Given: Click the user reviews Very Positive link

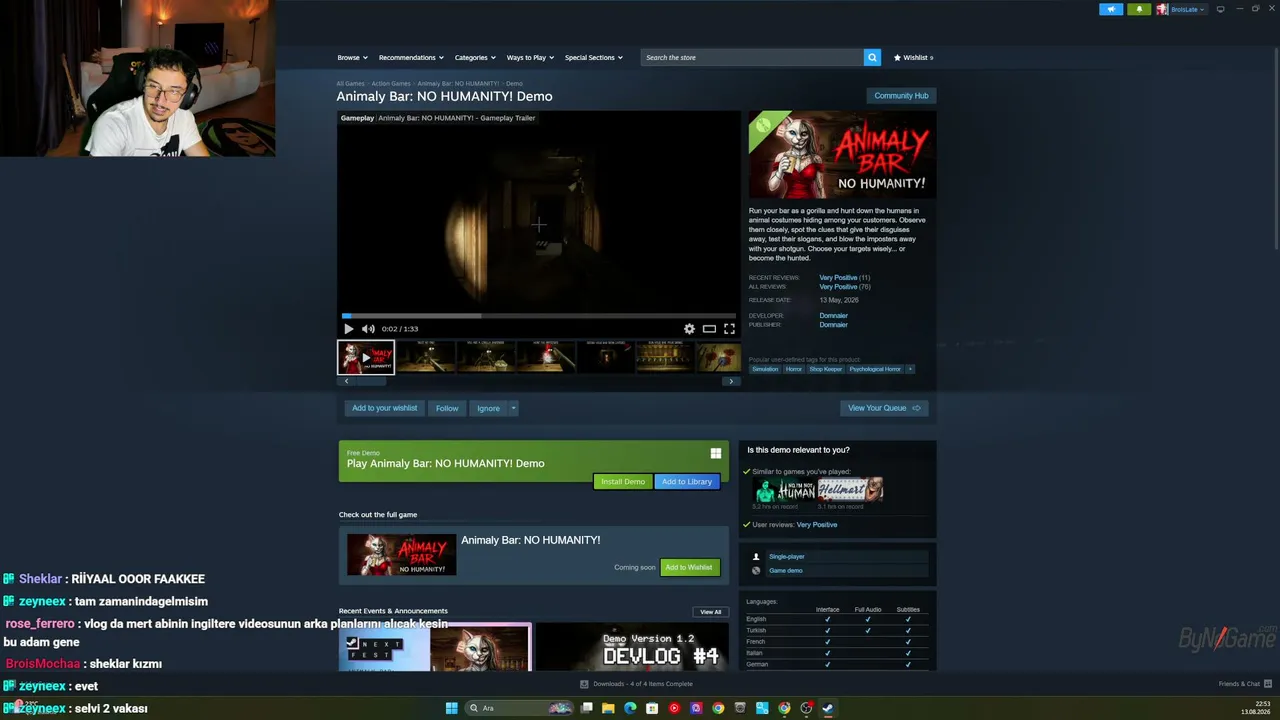Looking at the screenshot, I should (817, 525).
